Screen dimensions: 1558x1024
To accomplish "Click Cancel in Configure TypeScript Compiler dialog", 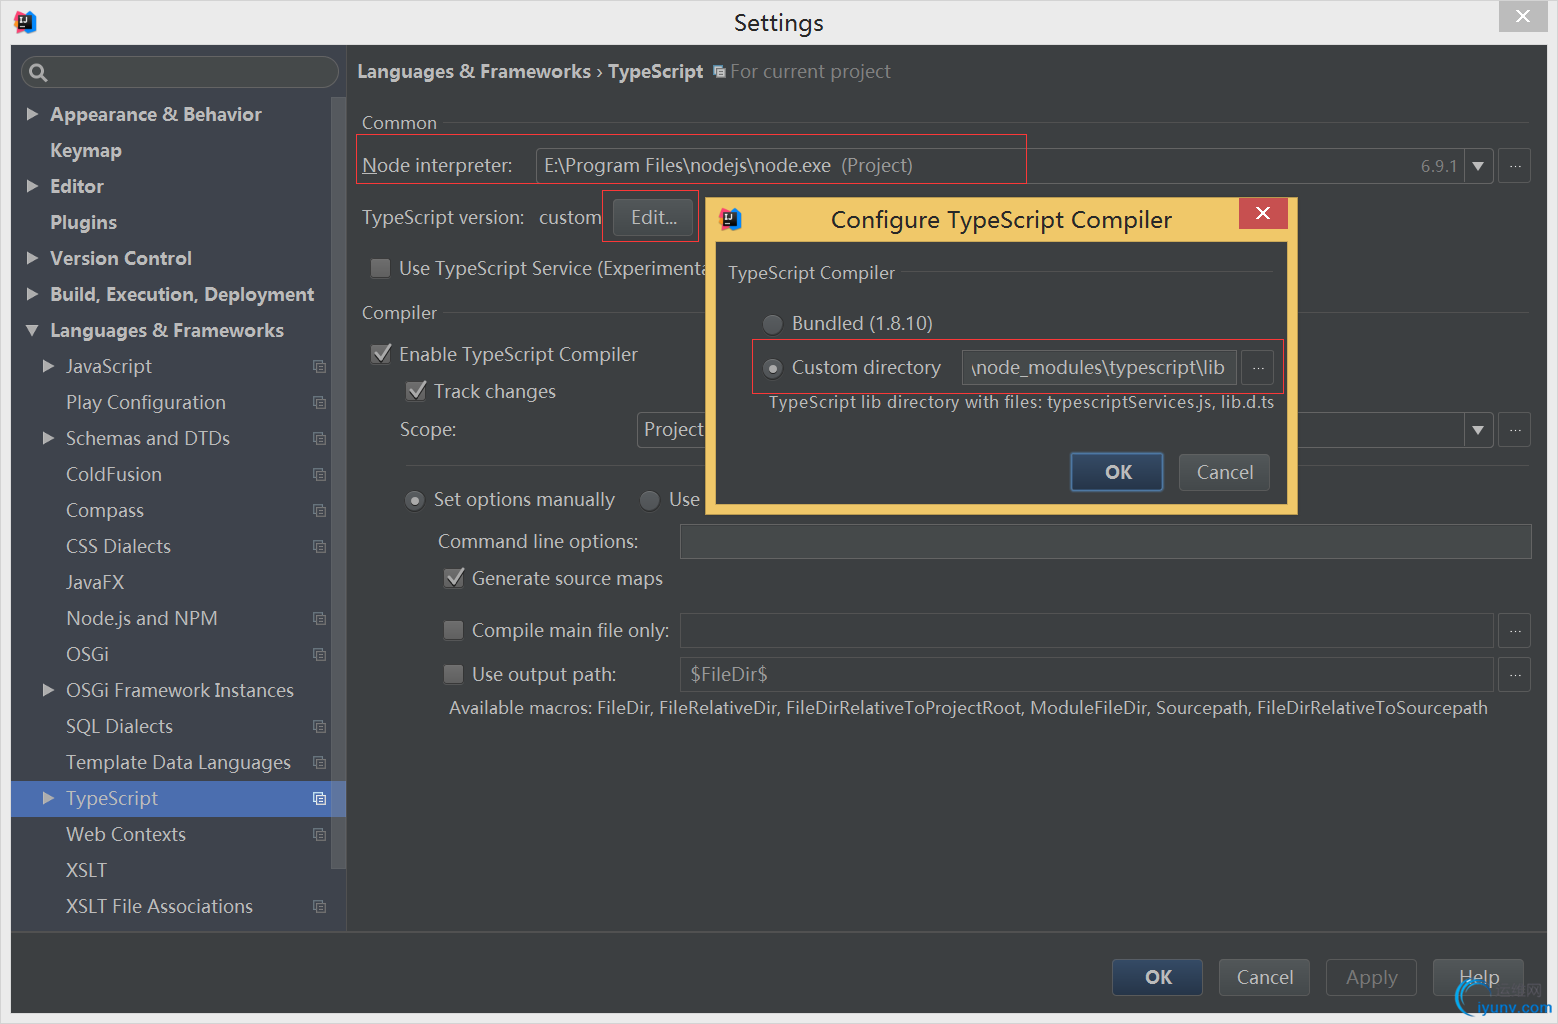I will pos(1224,472).
